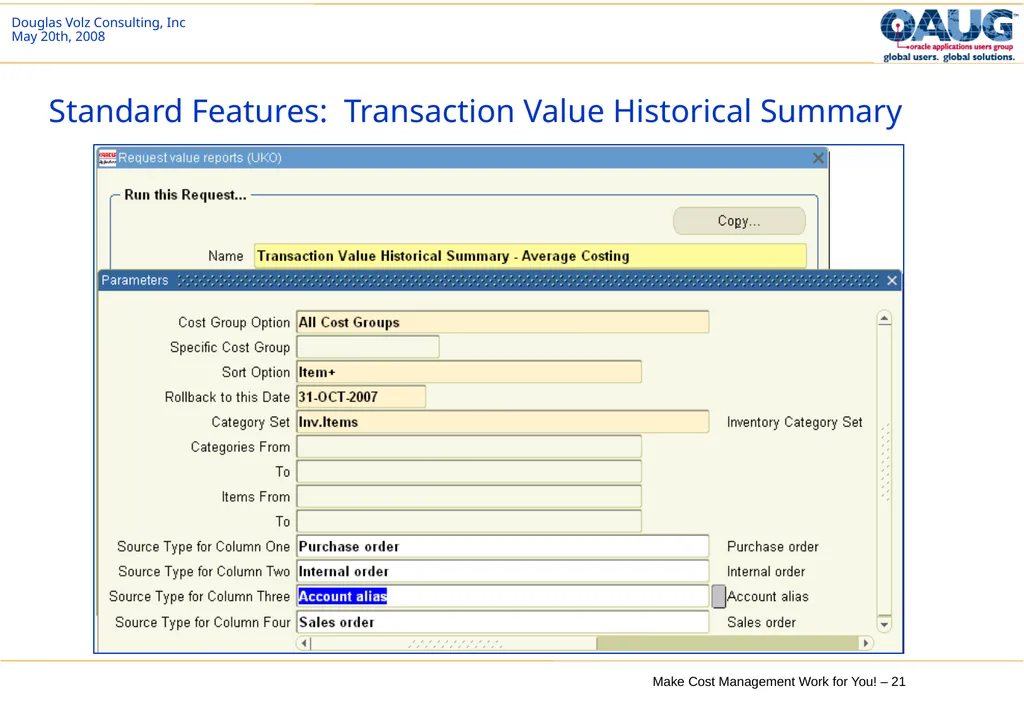Click Source Type for Column Three field
This screenshot has width=1024, height=708.
[x=503, y=596]
